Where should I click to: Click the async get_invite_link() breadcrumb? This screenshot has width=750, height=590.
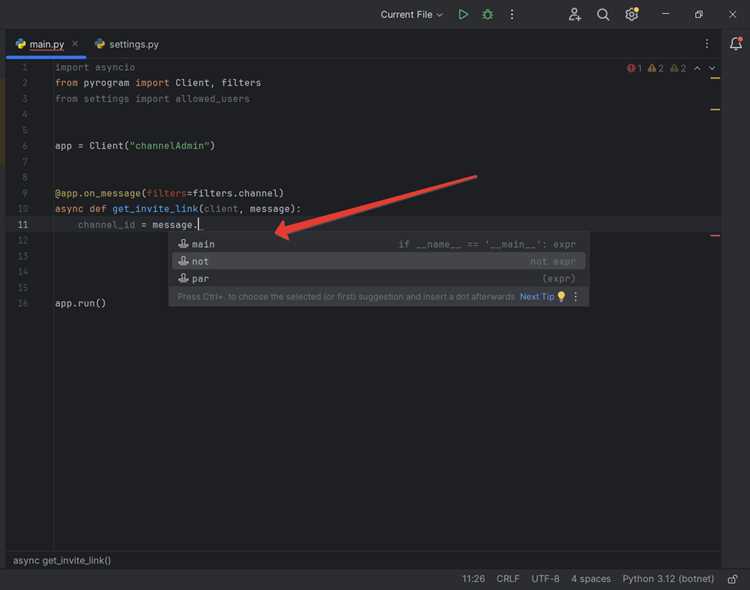[x=62, y=560]
